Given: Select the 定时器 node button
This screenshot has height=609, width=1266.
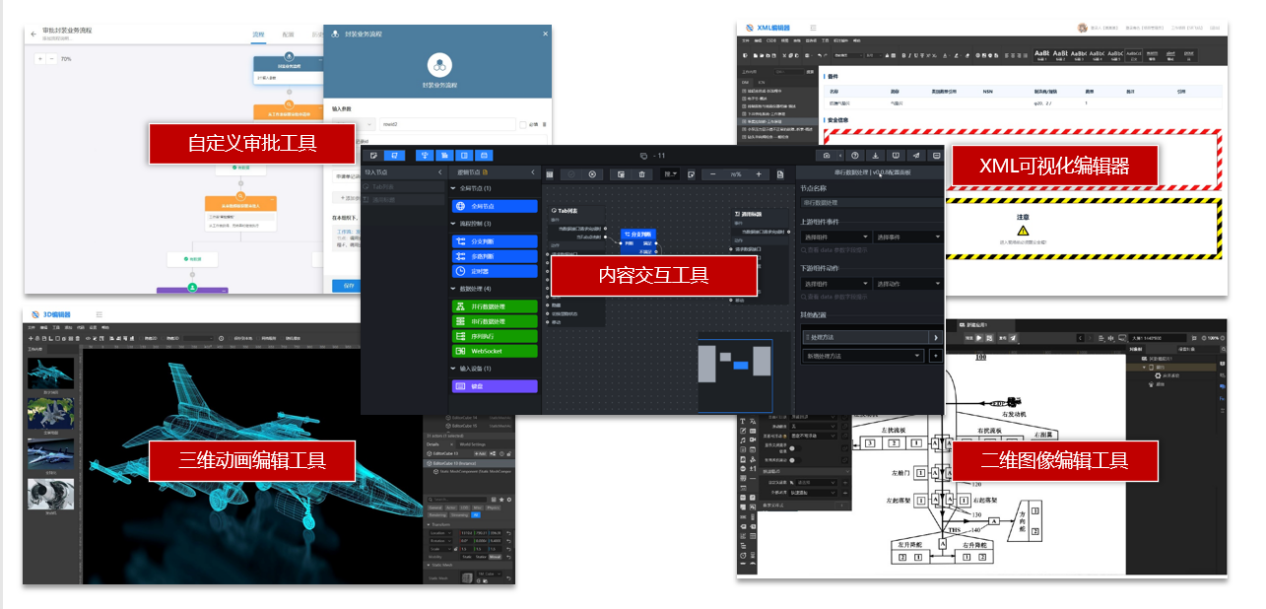Looking at the screenshot, I should [494, 271].
